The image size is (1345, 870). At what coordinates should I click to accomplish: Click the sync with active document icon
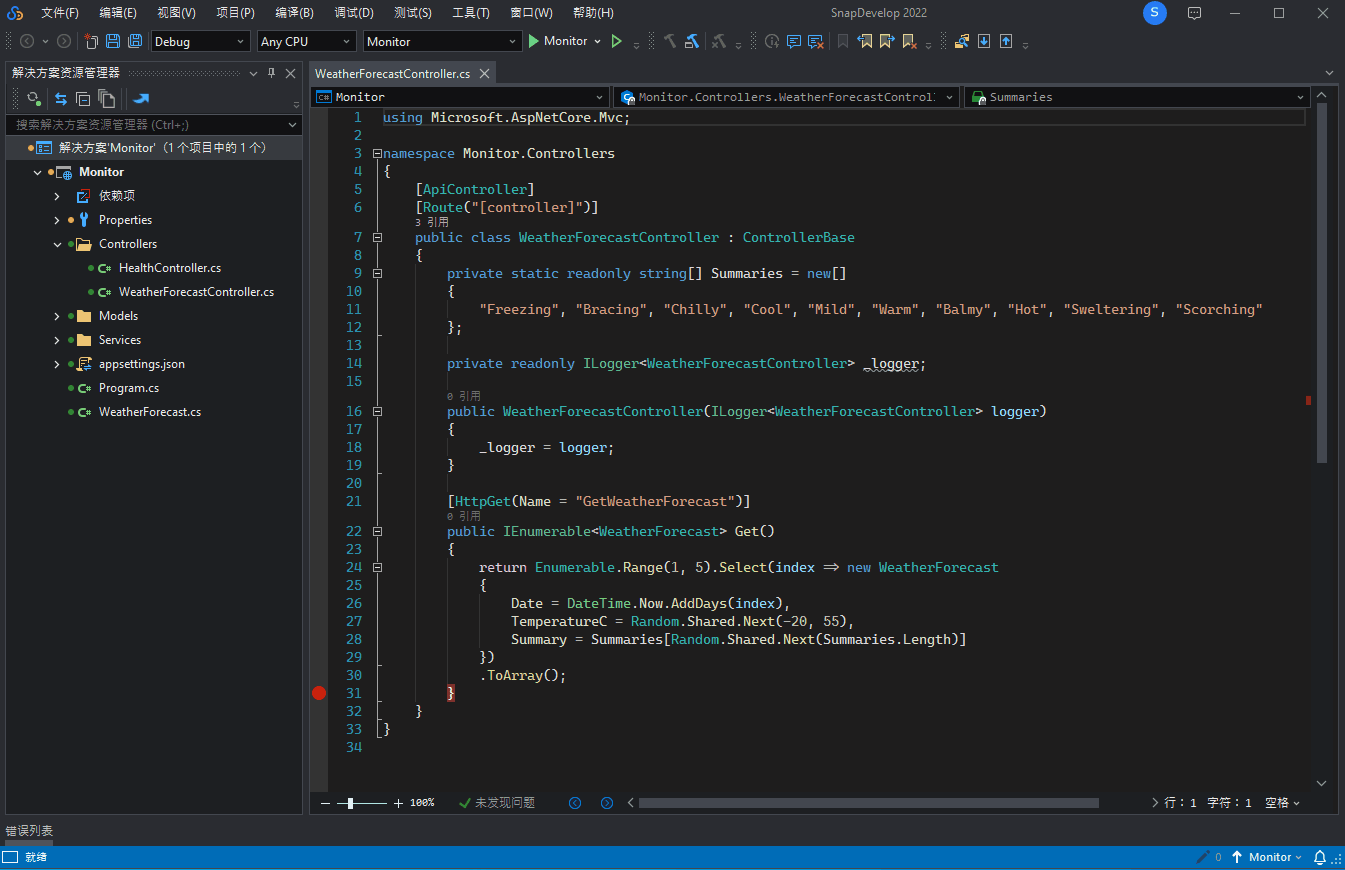pyautogui.click(x=61, y=98)
